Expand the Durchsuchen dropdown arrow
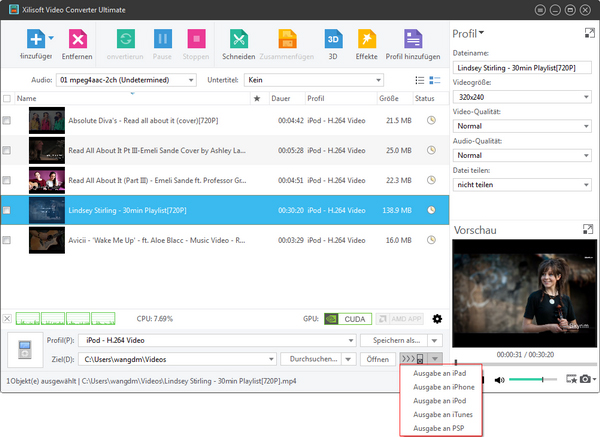 (x=348, y=359)
